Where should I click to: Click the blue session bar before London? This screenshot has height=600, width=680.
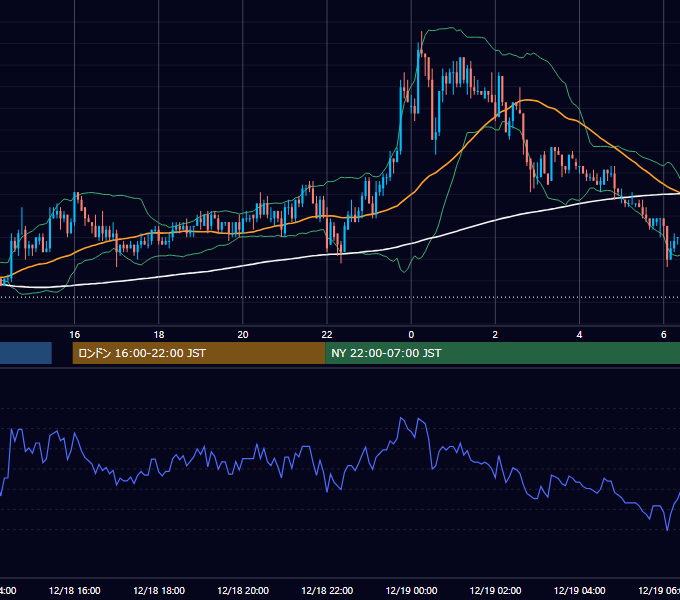pyautogui.click(x=26, y=353)
